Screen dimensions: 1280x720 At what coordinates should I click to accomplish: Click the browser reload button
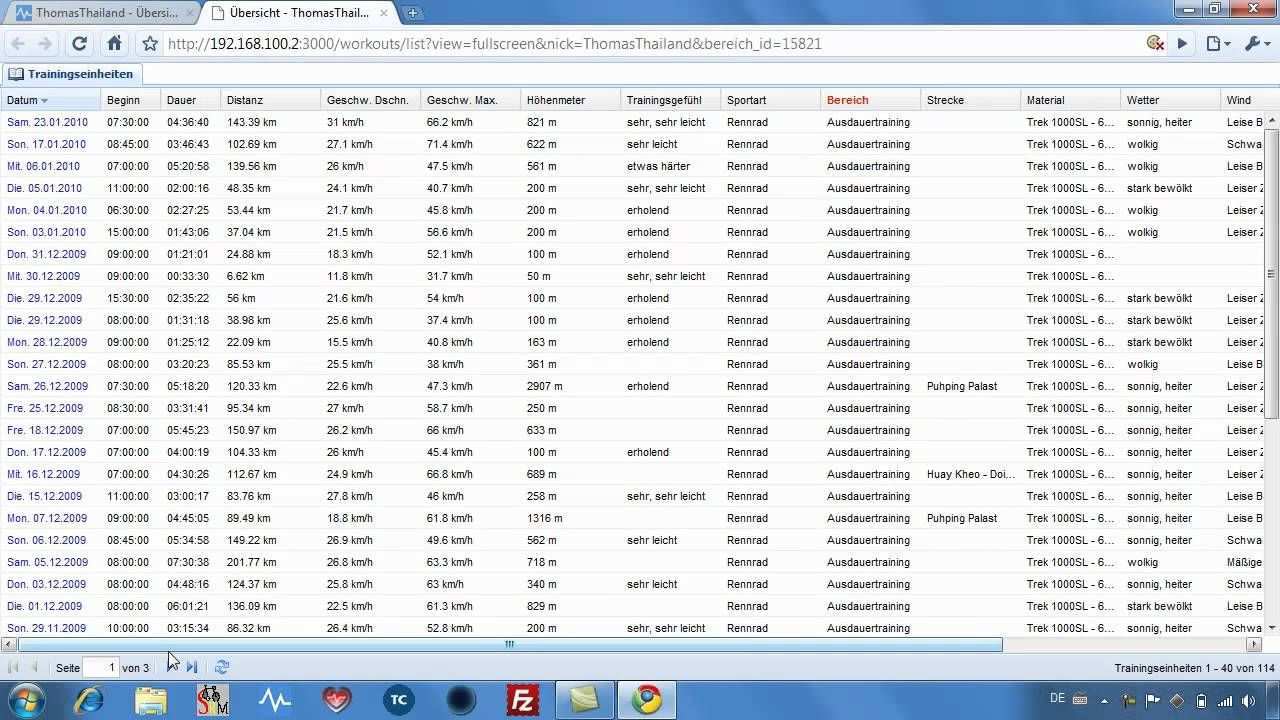tap(80, 44)
